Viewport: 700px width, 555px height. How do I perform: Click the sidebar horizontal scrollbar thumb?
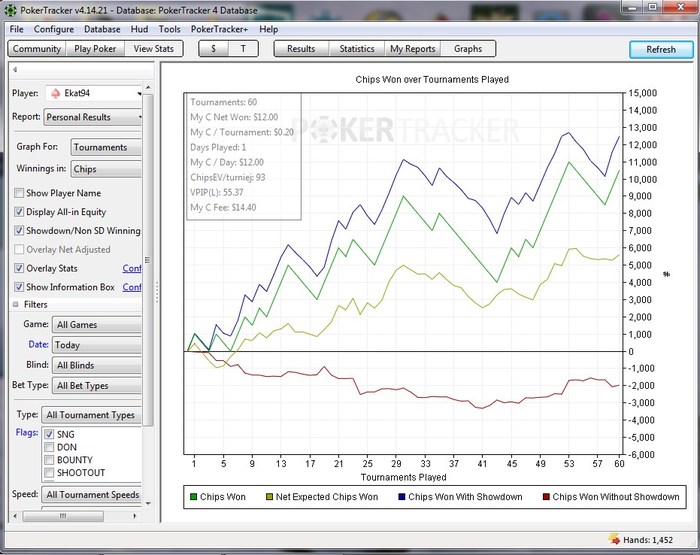63,516
